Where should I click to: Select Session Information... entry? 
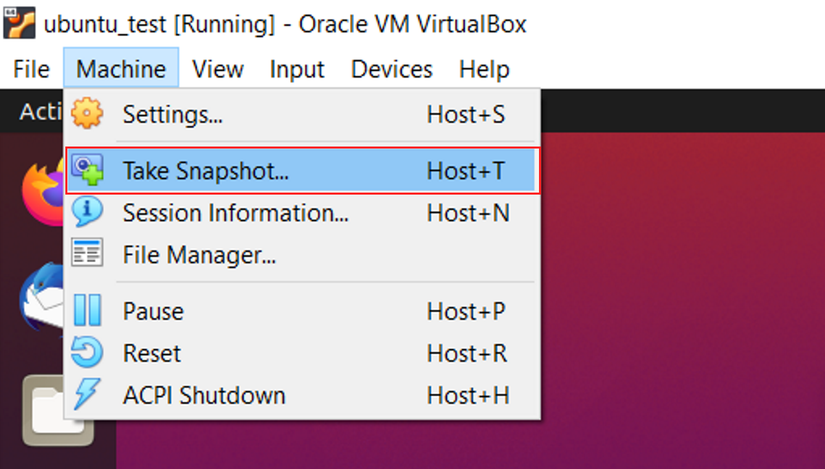pyautogui.click(x=235, y=212)
